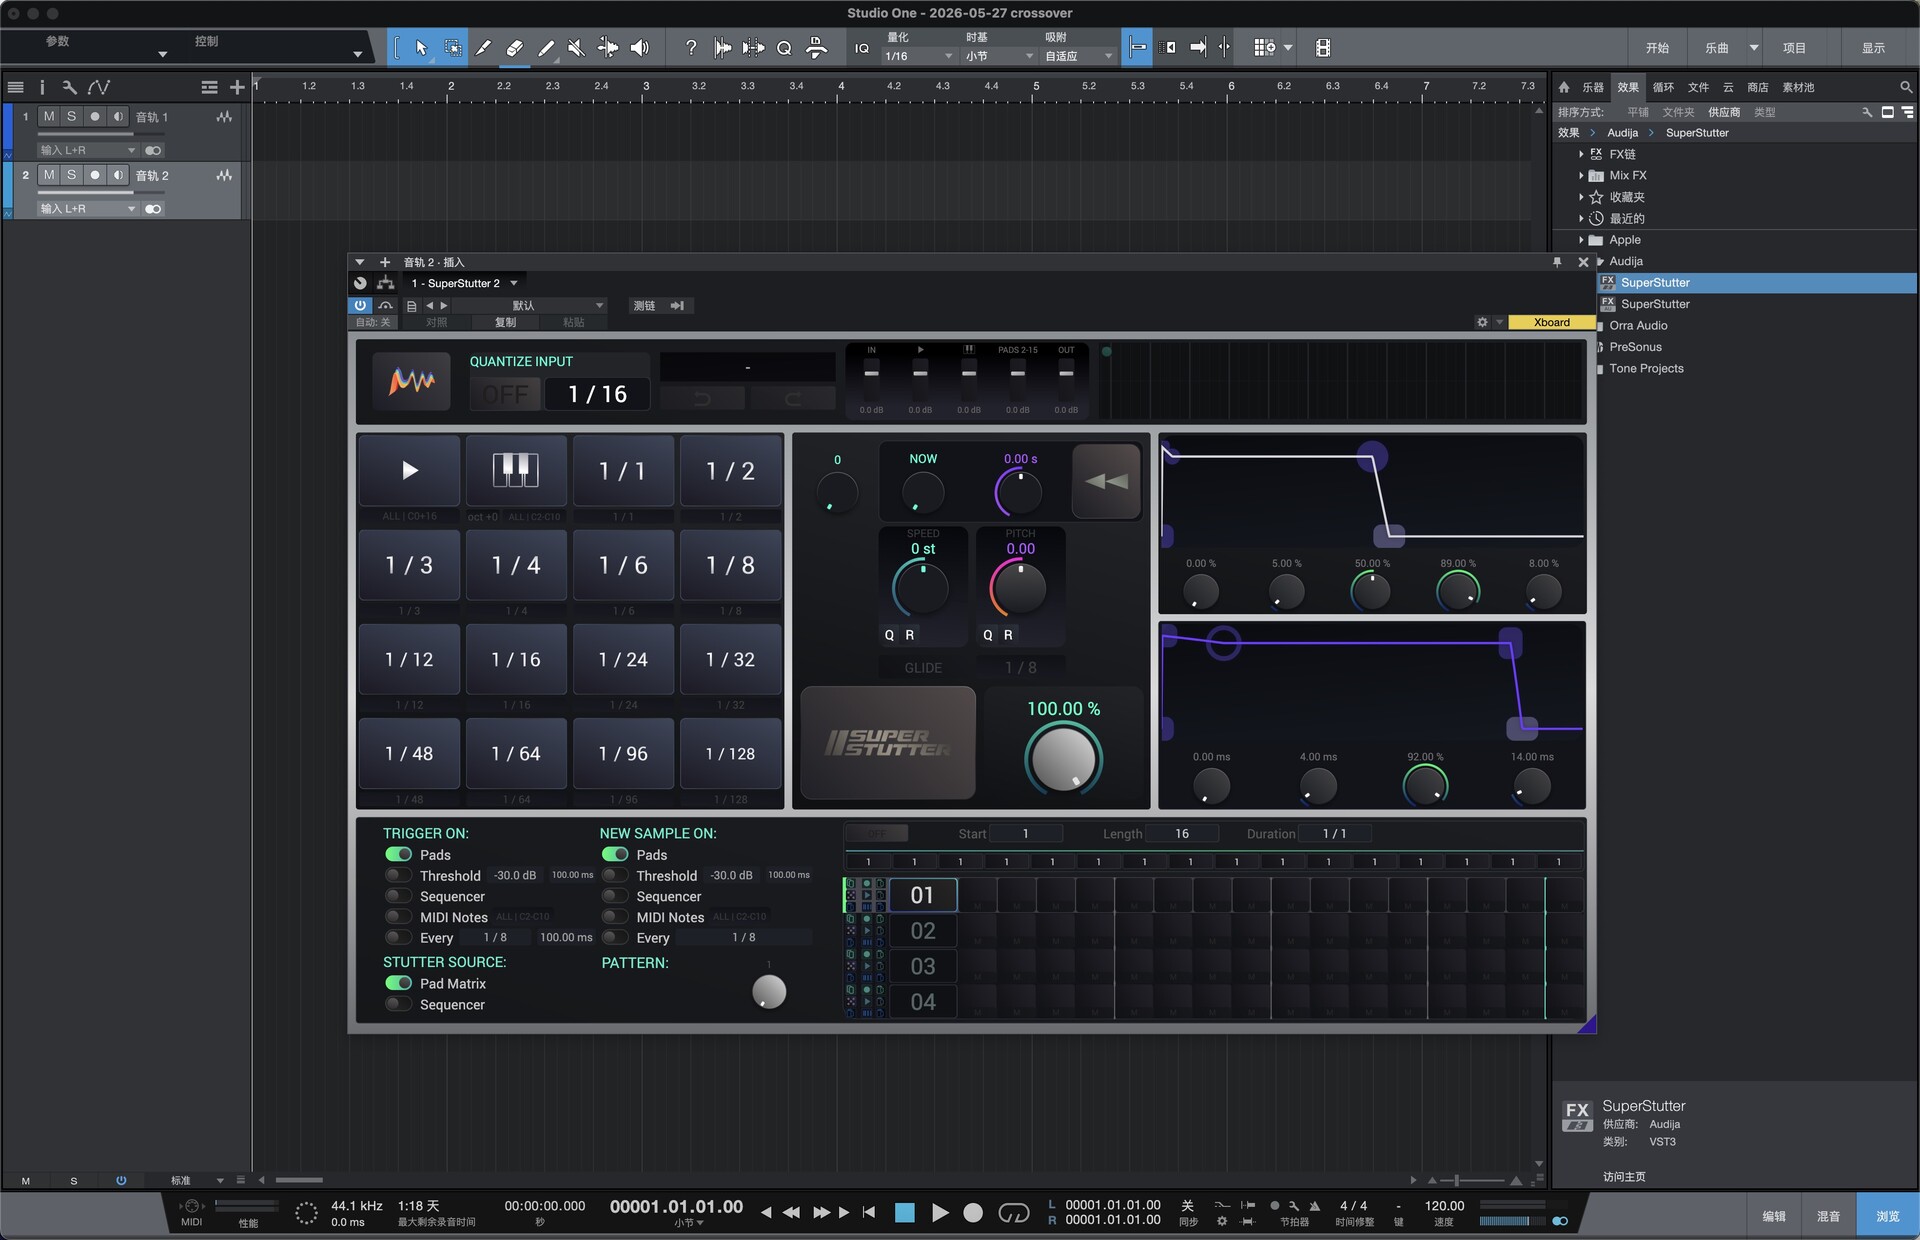Click the Audija waveform logo
The width and height of the screenshot is (1920, 1240).
click(x=411, y=381)
